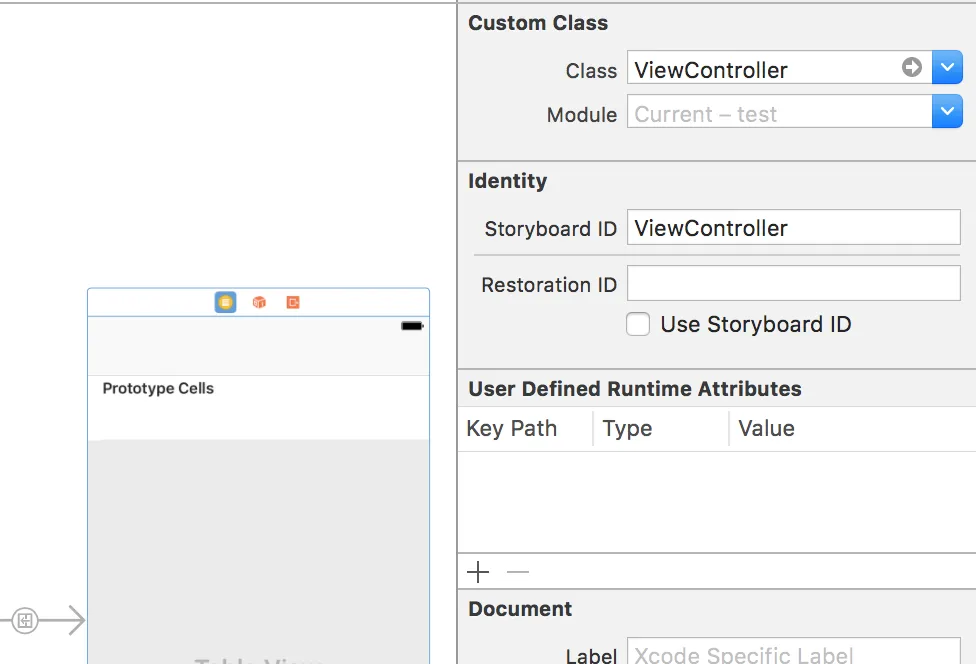Add a new runtime attribute with plus
This screenshot has width=976, height=664.
pos(478,572)
